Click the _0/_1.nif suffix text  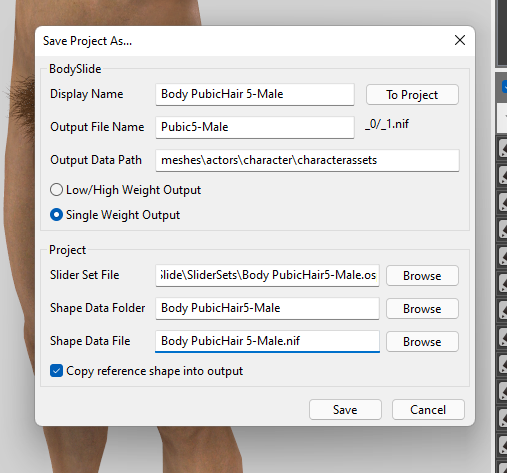coord(387,124)
